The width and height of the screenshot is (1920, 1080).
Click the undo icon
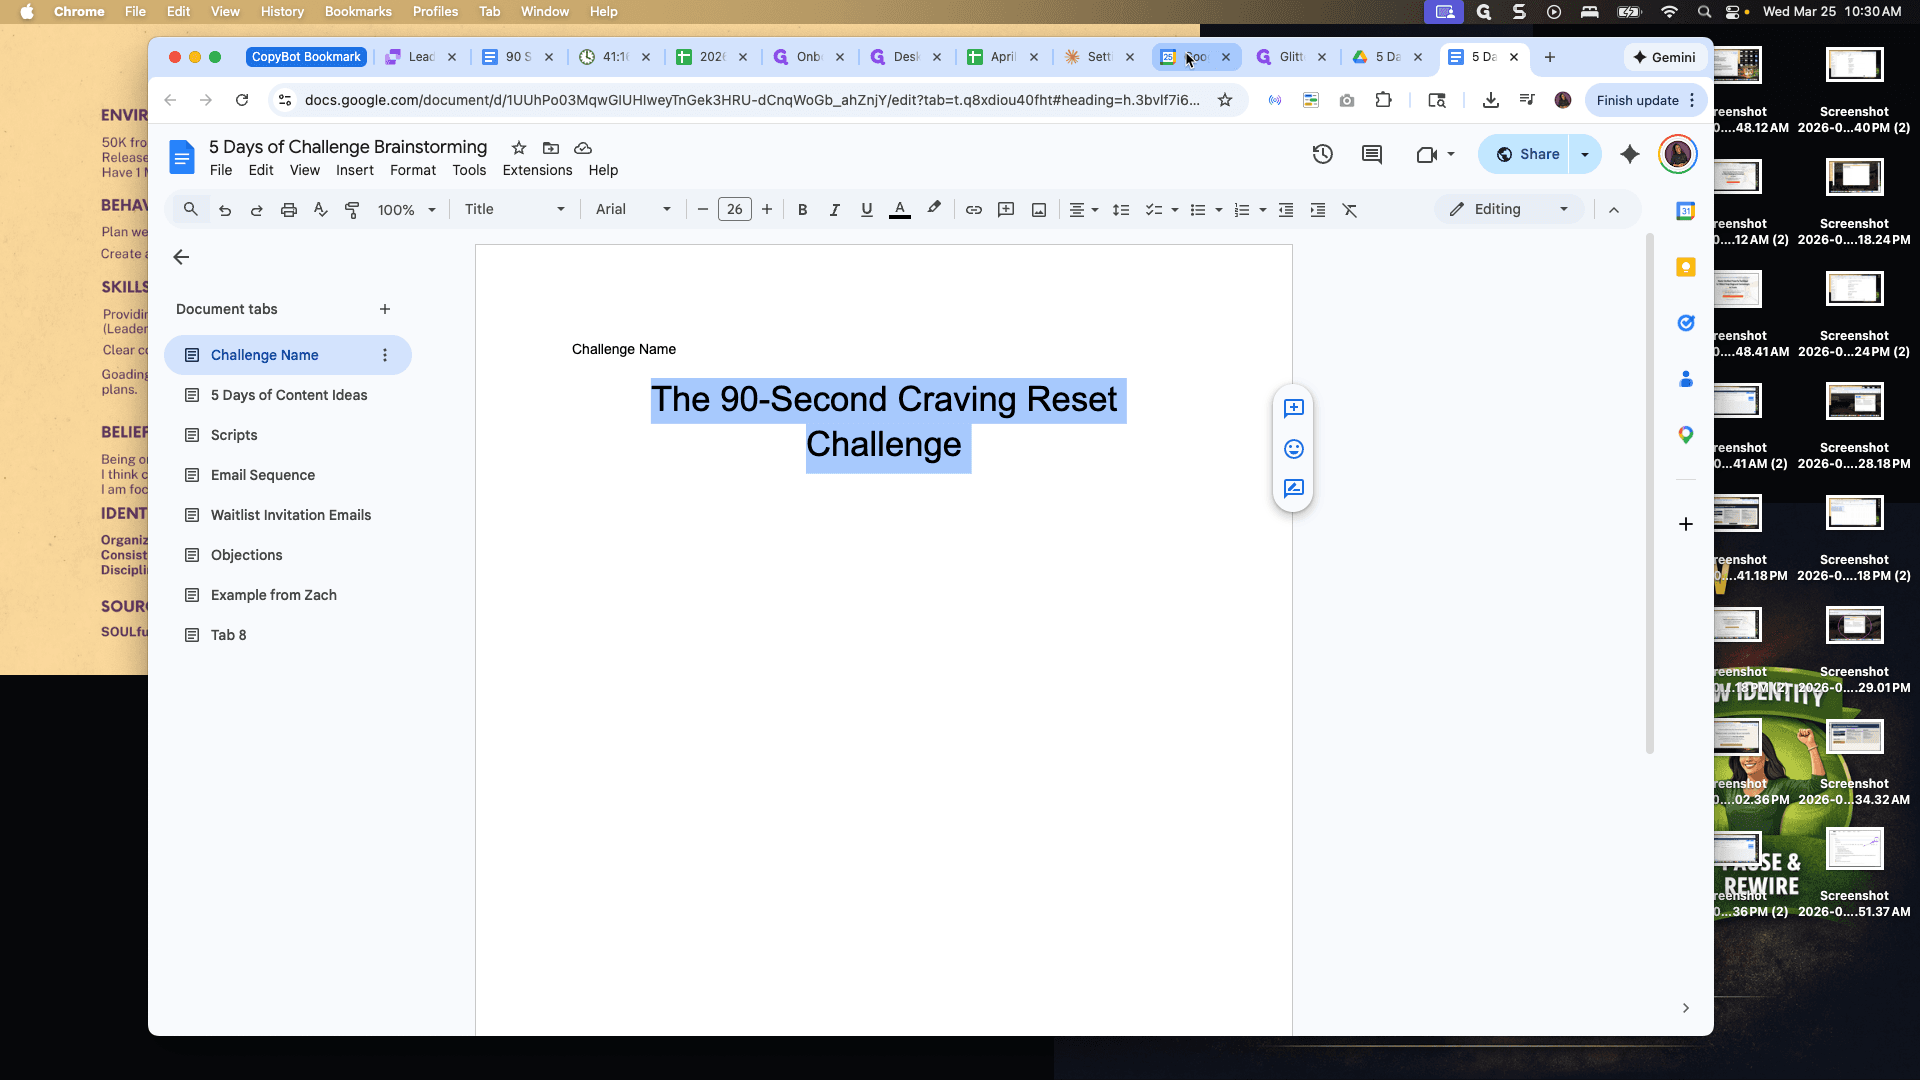[x=225, y=210]
